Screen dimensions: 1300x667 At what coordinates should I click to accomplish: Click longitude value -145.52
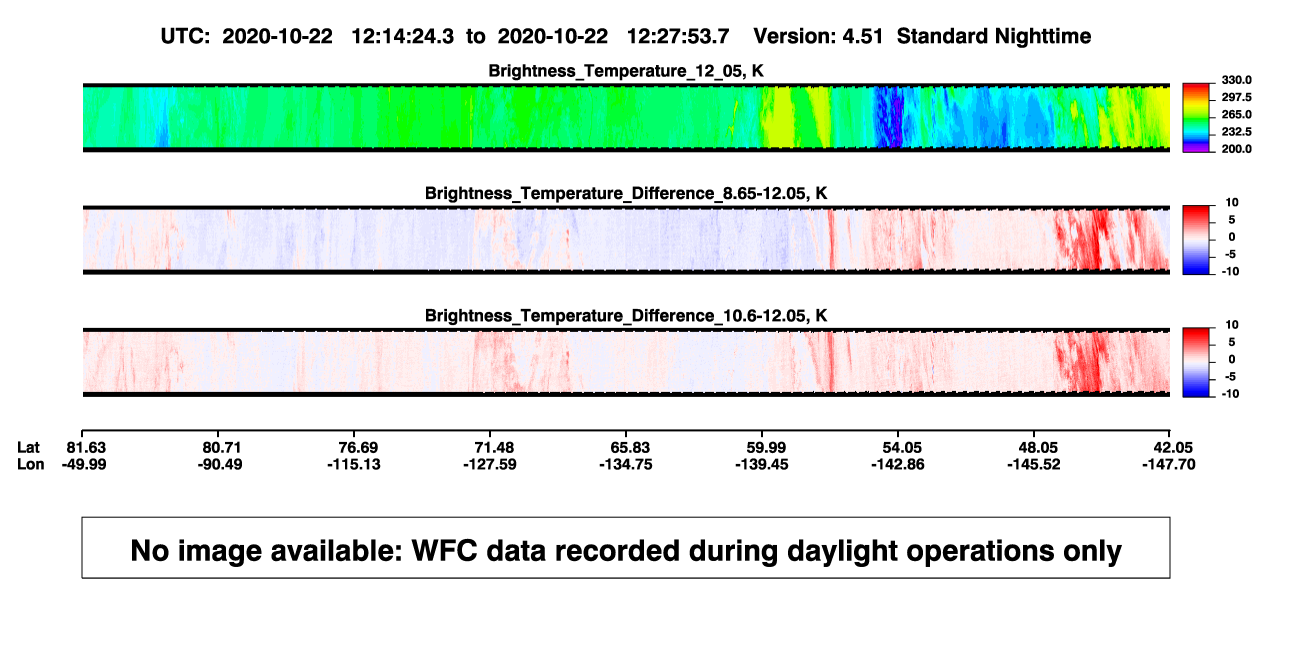pos(1034,463)
